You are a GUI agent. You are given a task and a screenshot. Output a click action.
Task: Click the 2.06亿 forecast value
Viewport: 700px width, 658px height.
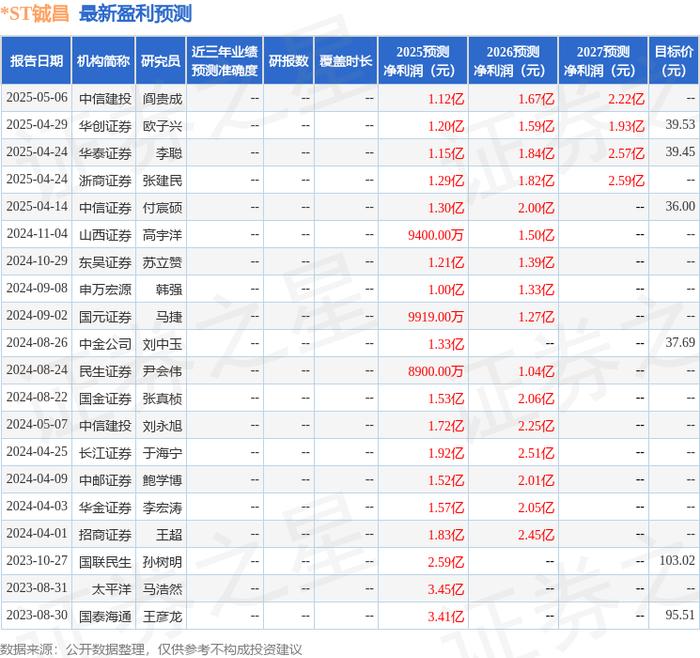coord(536,398)
